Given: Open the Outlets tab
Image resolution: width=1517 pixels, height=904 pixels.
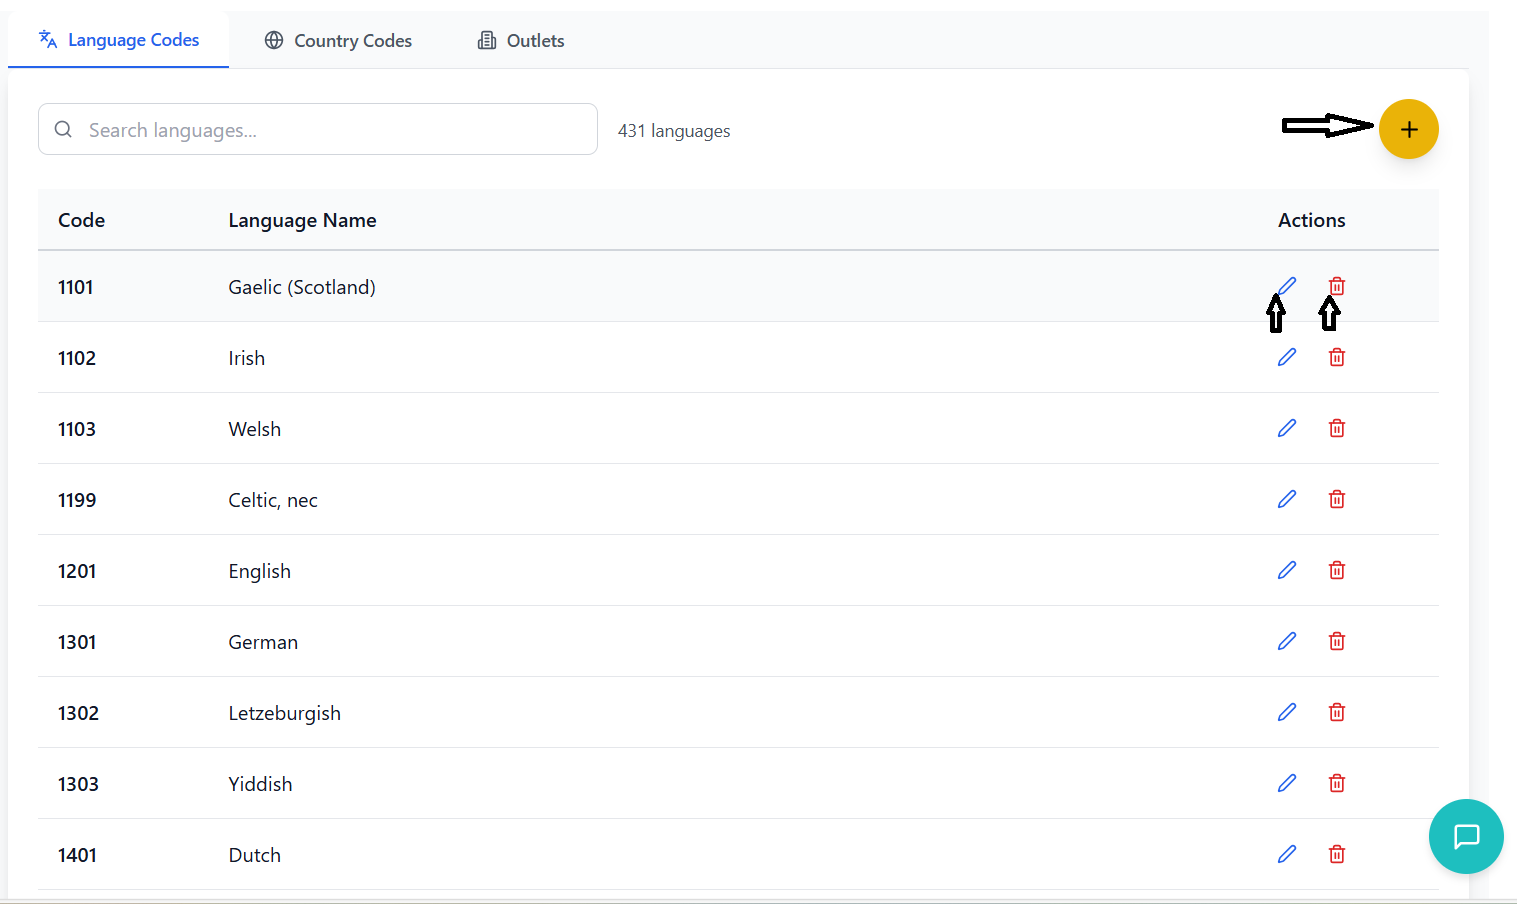Looking at the screenshot, I should pyautogui.click(x=521, y=41).
